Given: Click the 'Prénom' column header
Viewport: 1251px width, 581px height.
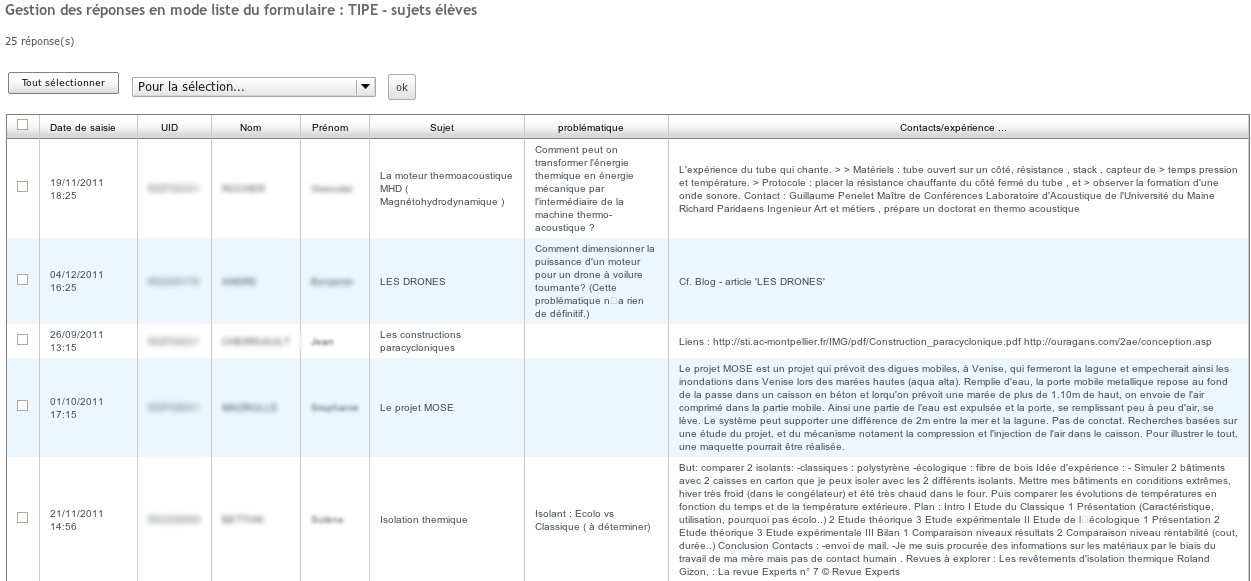Looking at the screenshot, I should point(330,128).
